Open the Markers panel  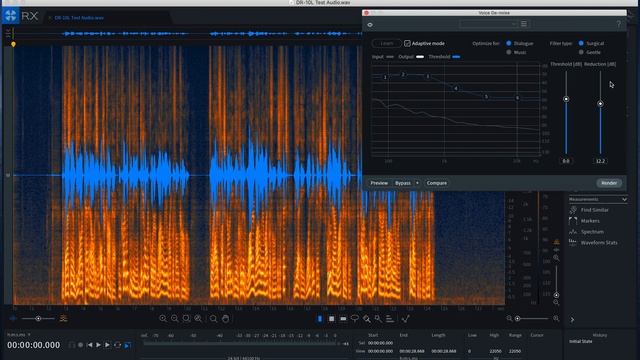pyautogui.click(x=590, y=221)
